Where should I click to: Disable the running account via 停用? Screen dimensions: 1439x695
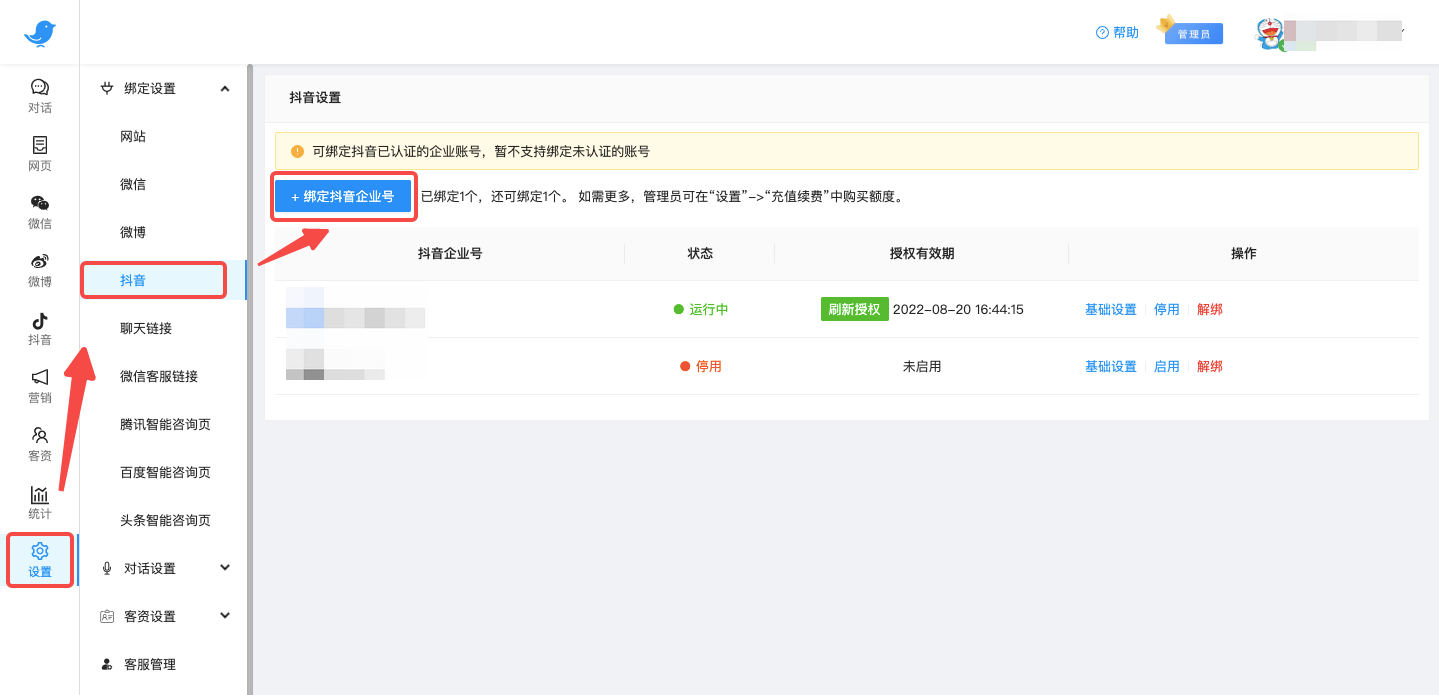tap(1166, 309)
